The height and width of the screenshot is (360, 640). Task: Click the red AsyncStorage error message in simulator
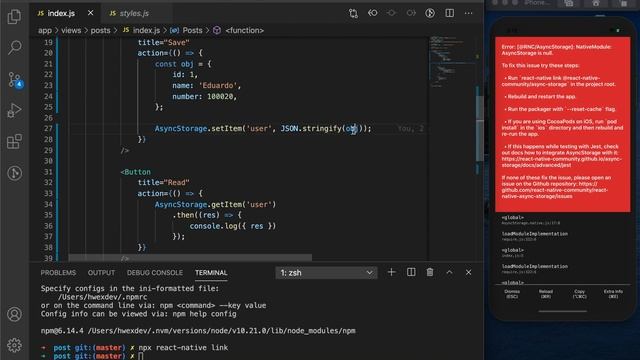pos(562,124)
